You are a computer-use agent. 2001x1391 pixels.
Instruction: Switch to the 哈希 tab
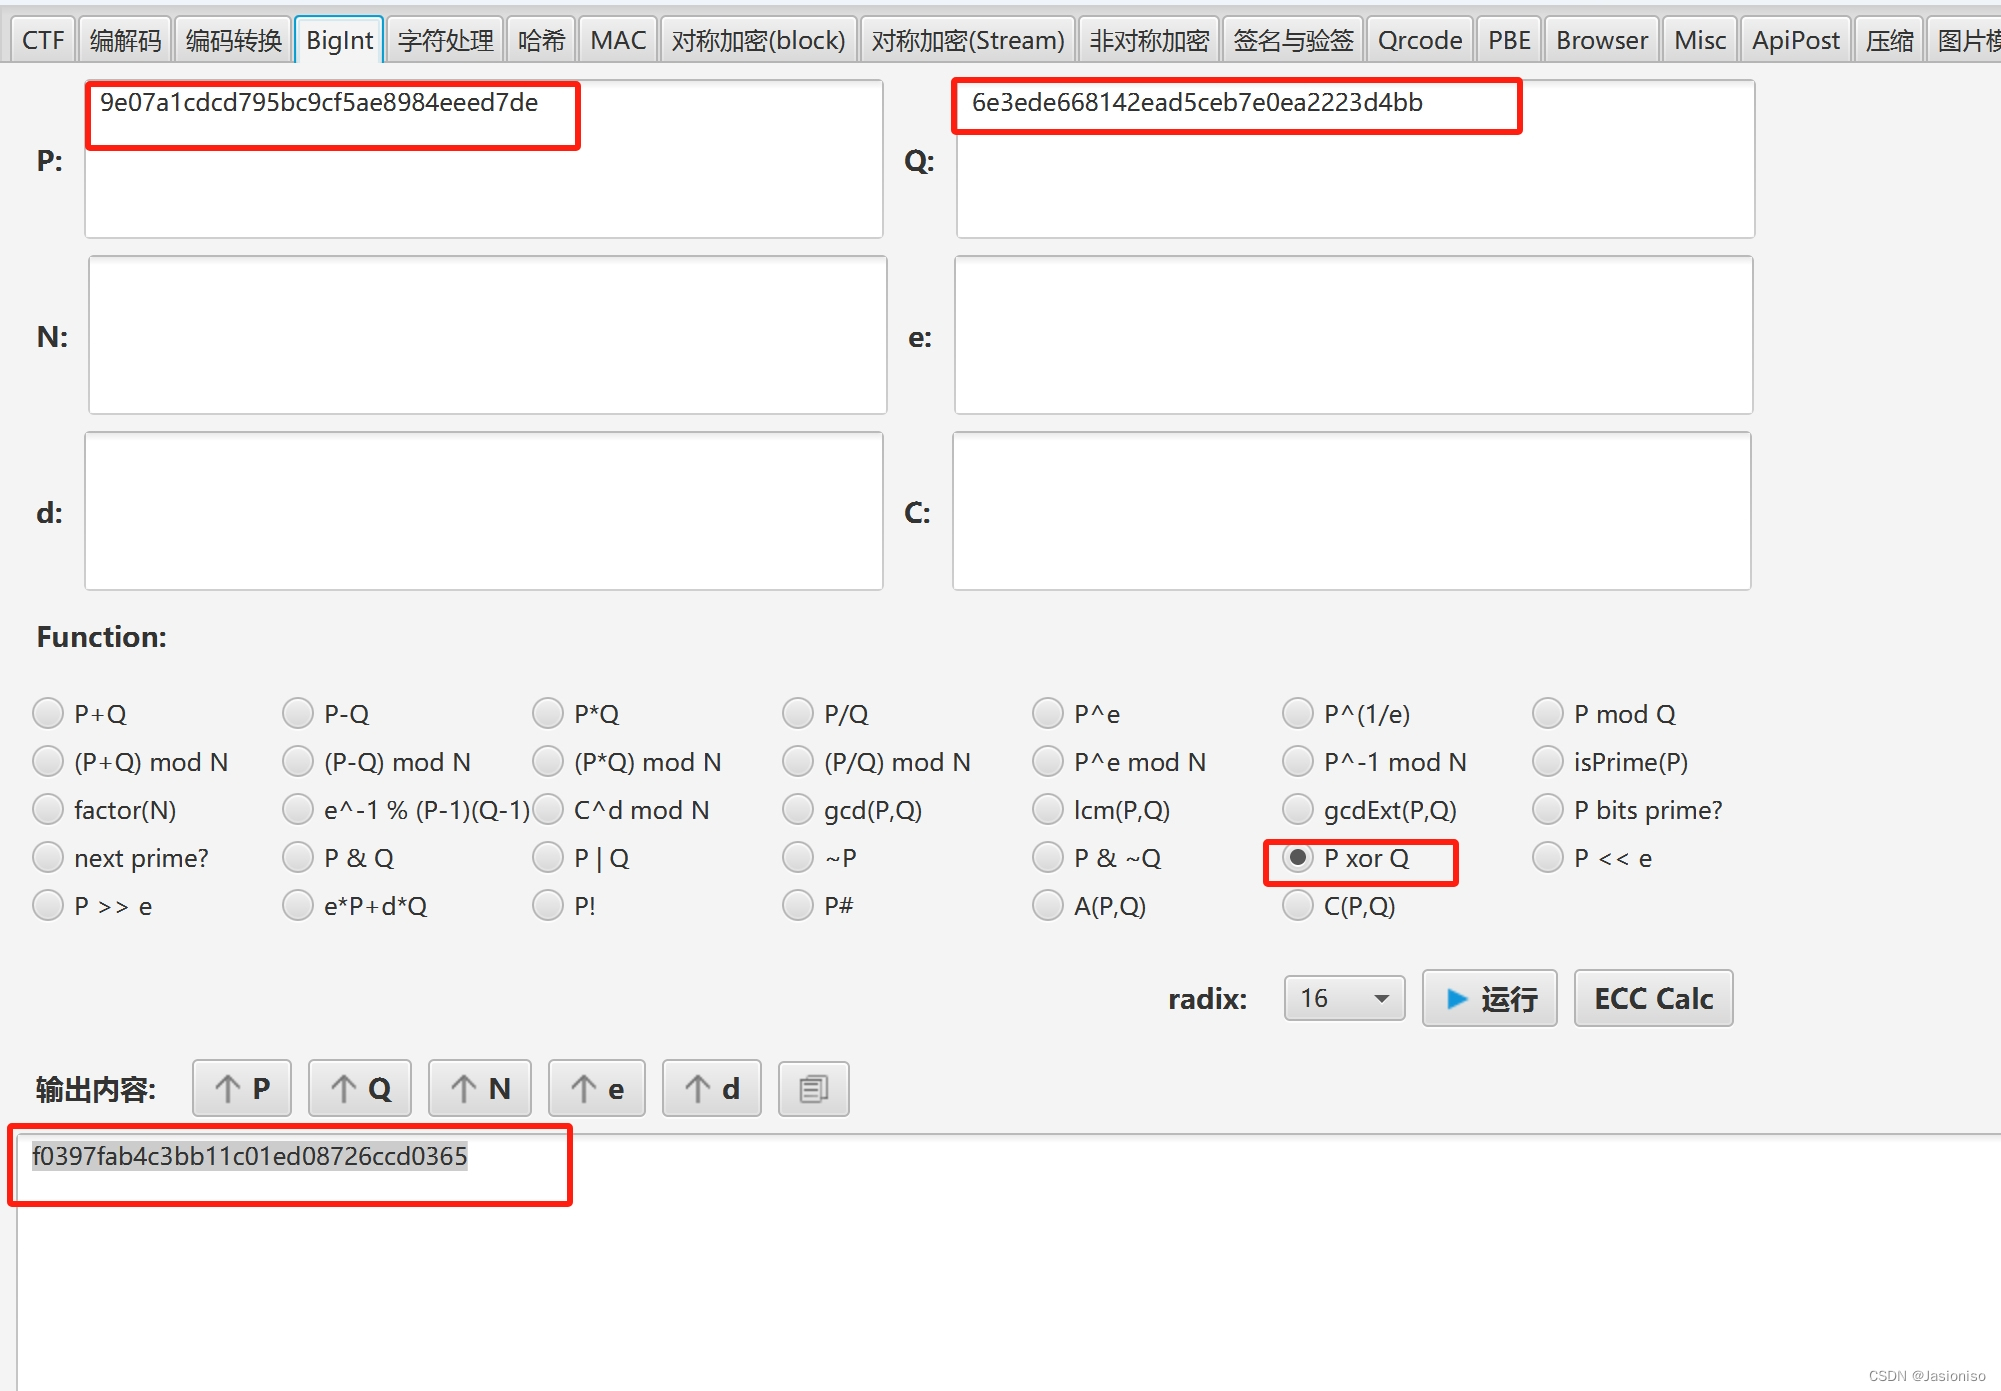pyautogui.click(x=541, y=40)
